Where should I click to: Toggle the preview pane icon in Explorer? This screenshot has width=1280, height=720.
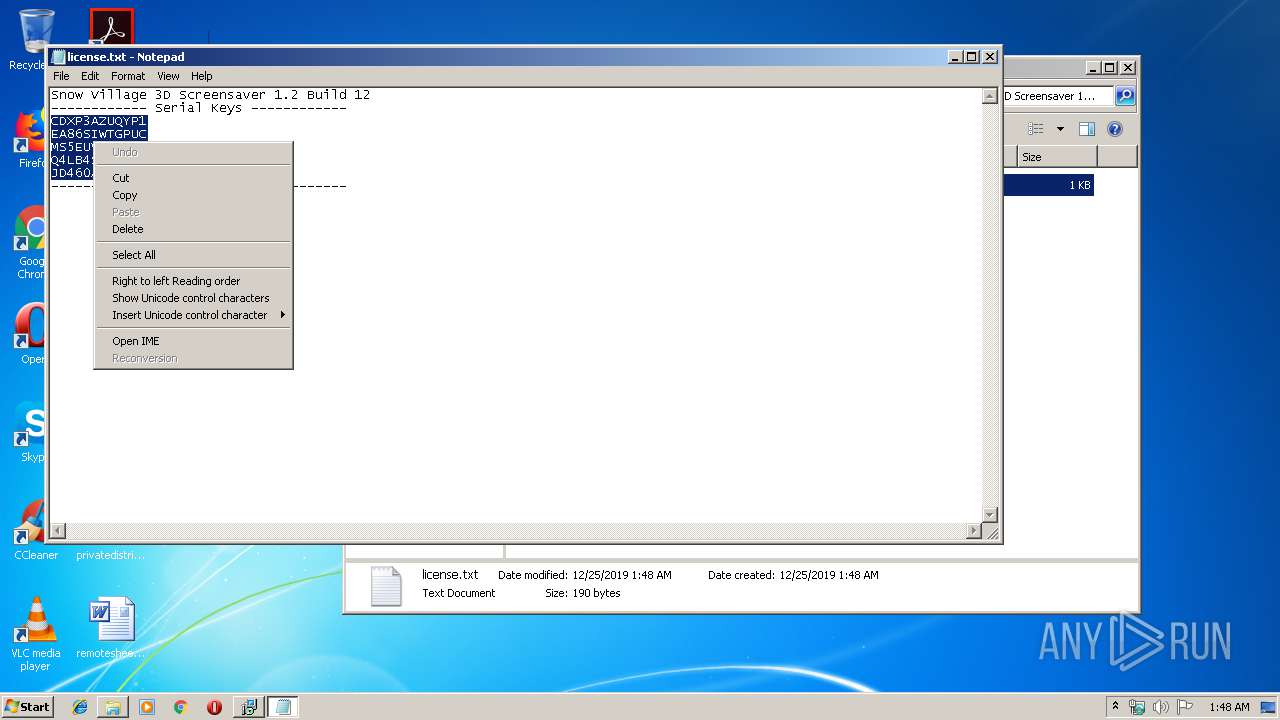pyautogui.click(x=1087, y=129)
